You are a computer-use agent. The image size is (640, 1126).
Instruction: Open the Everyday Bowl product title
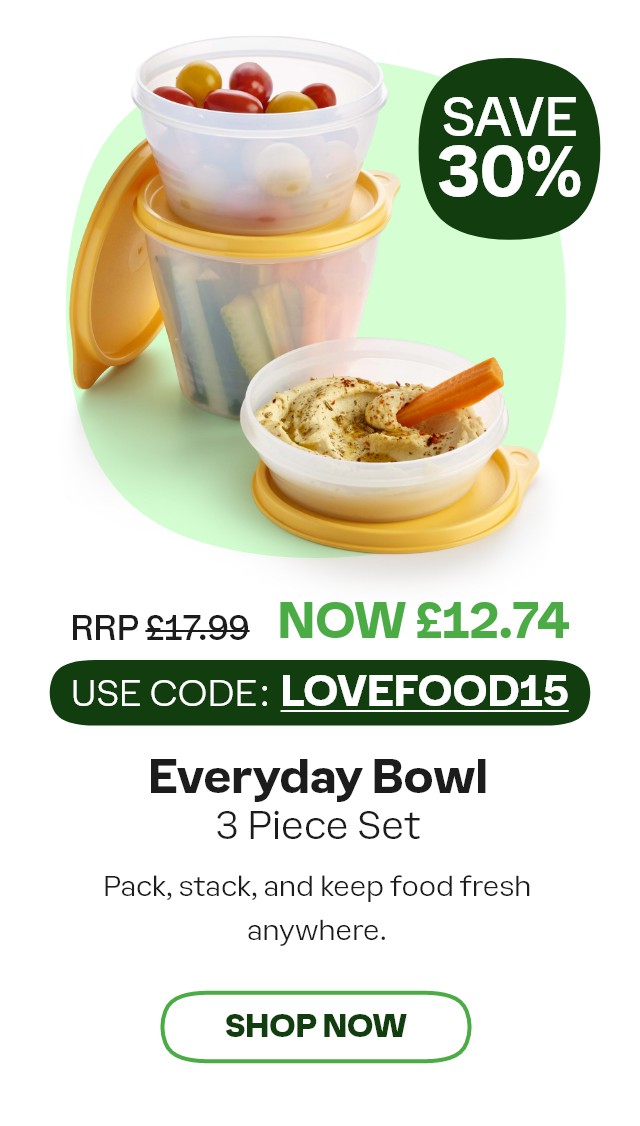point(318,778)
